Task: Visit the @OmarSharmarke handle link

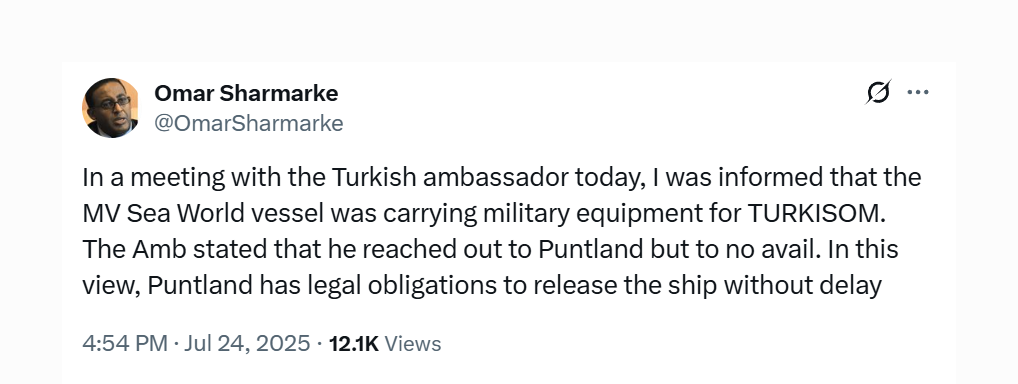Action: [249, 123]
